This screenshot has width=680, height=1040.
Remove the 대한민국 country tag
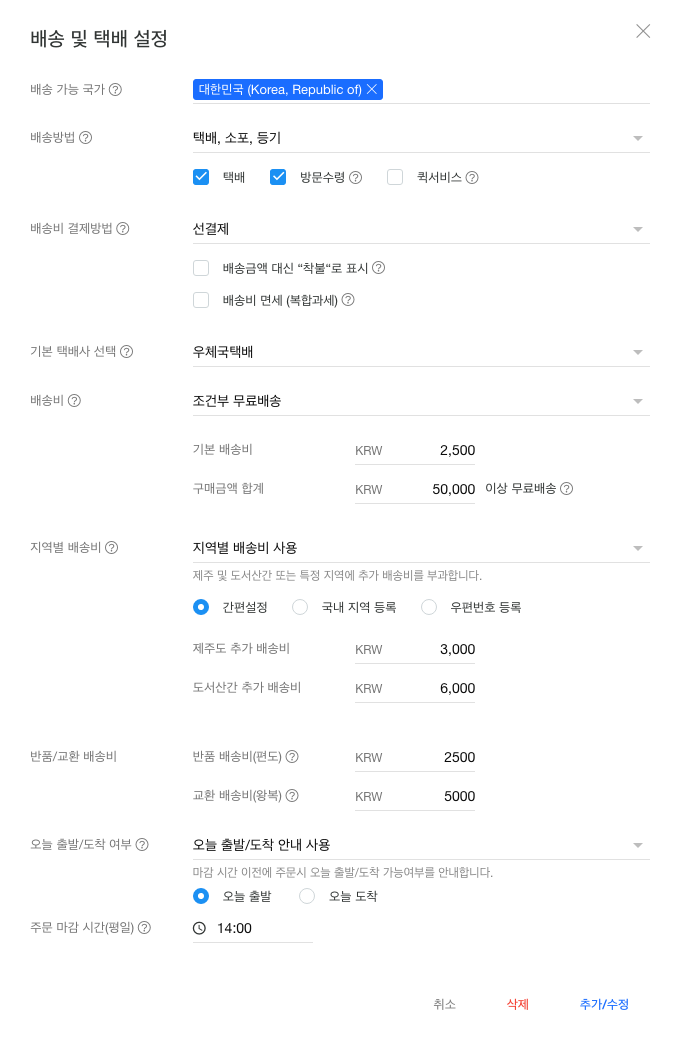click(x=372, y=90)
